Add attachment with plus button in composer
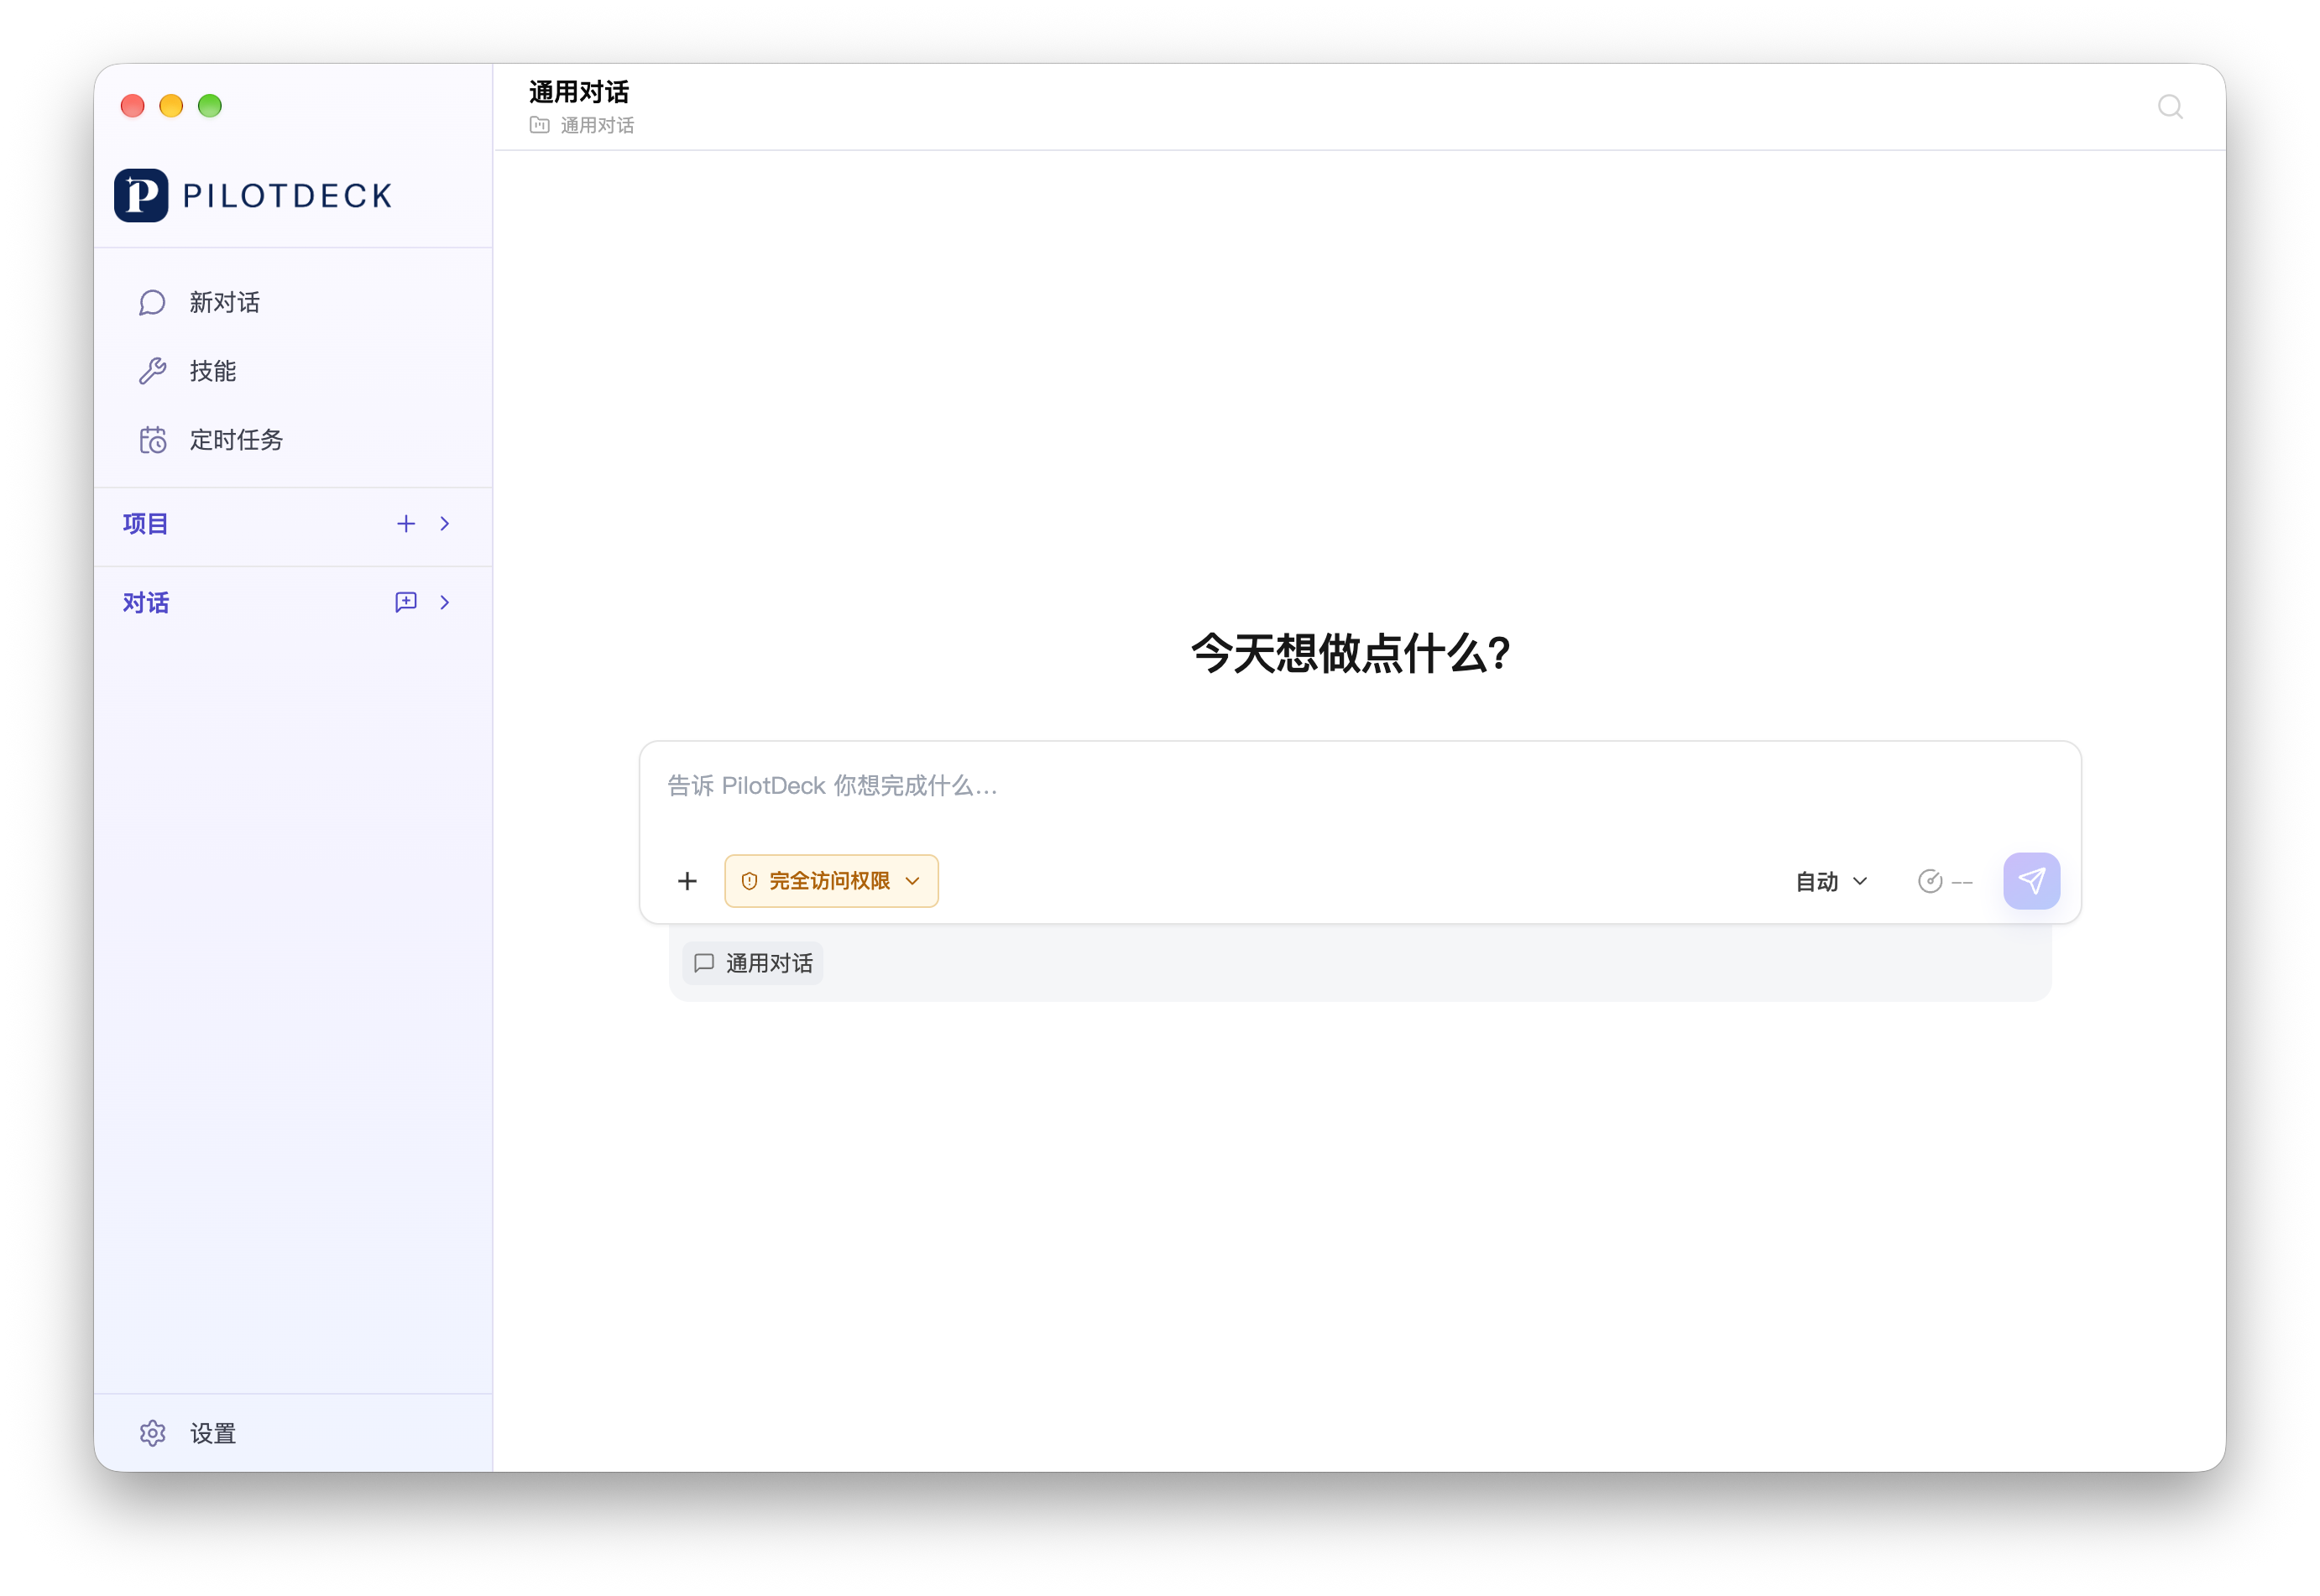Screen dimensions: 2320x1596 click(x=687, y=881)
